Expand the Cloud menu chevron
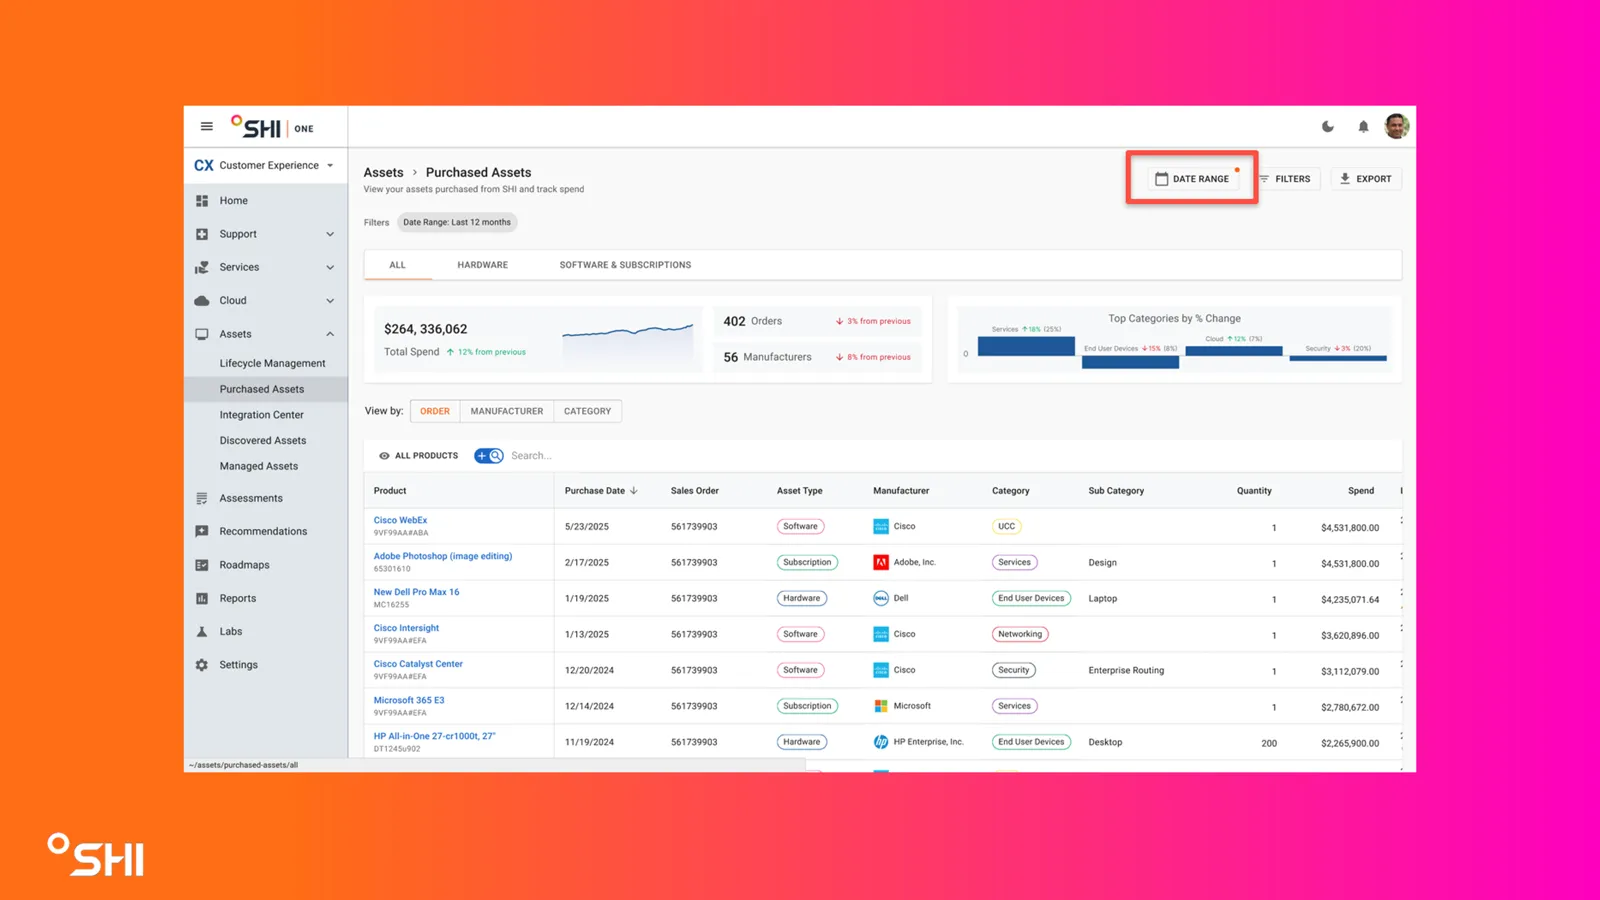1600x900 pixels. pos(330,301)
